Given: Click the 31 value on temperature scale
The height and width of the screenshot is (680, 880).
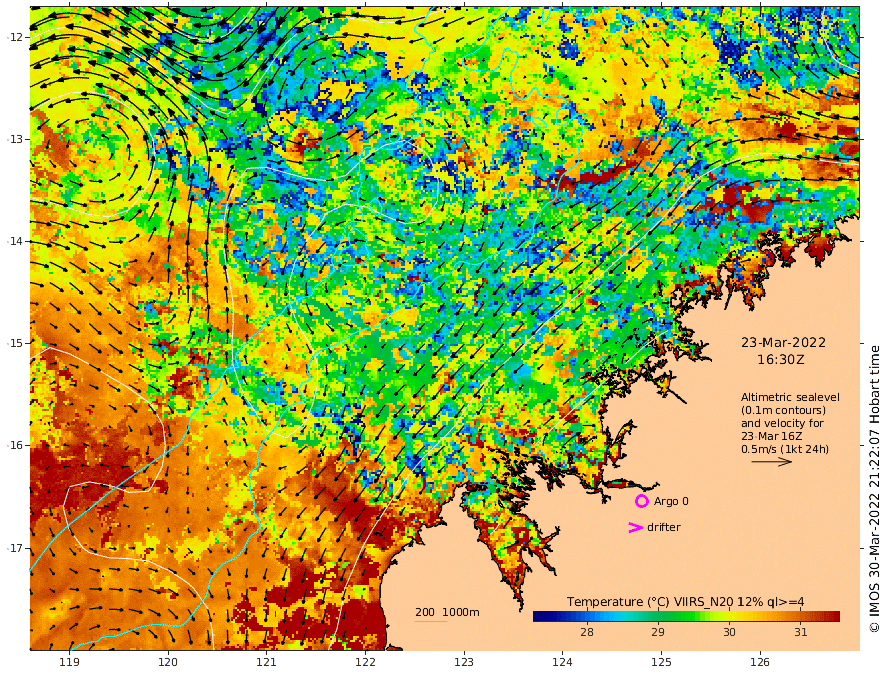Looking at the screenshot, I should 801,632.
